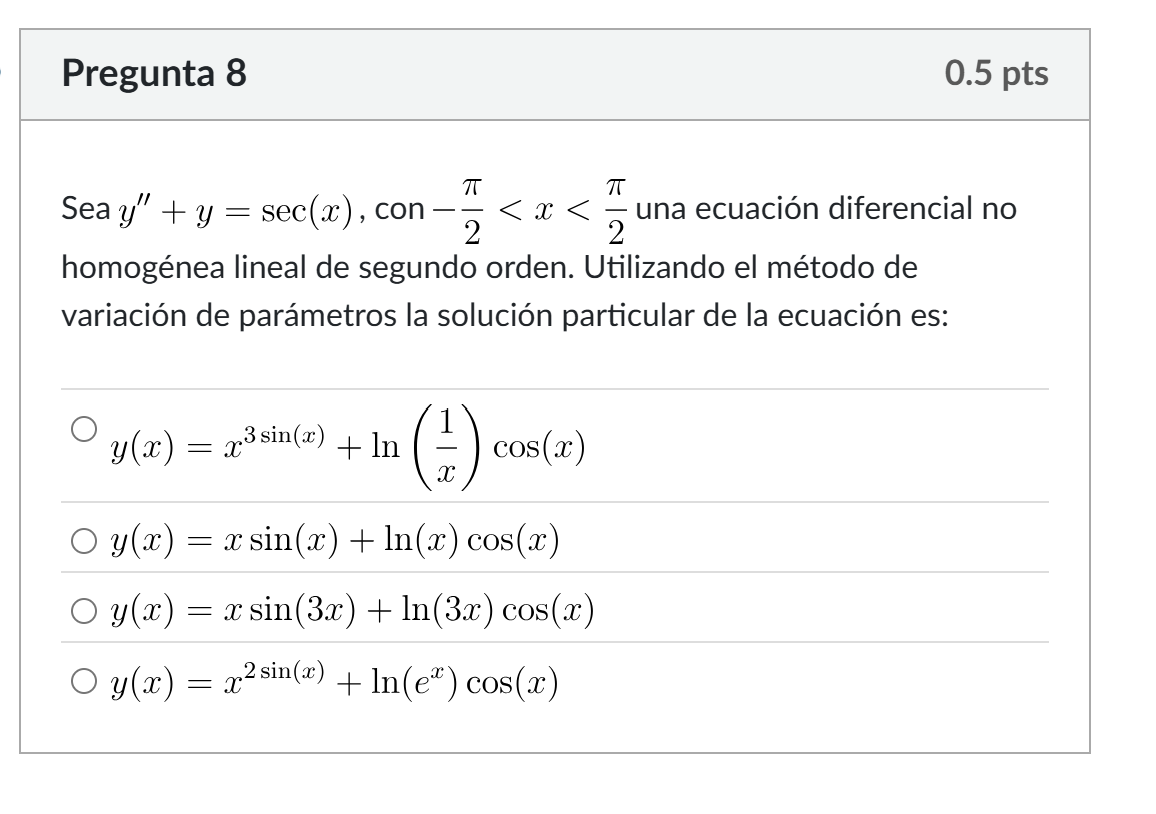This screenshot has height=814, width=1156.
Task: Click the words variación de parámetros
Action: [229, 316]
